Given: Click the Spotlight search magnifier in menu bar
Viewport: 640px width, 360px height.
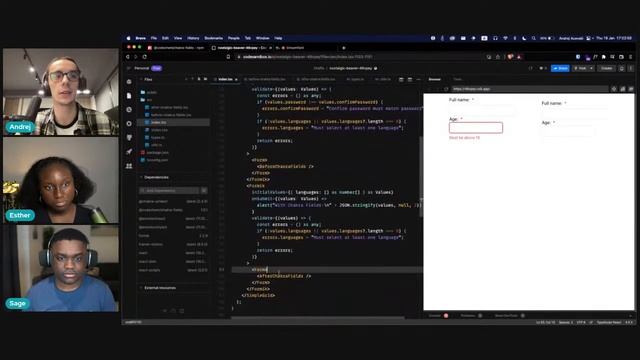Looking at the screenshot, I should tap(533, 38).
